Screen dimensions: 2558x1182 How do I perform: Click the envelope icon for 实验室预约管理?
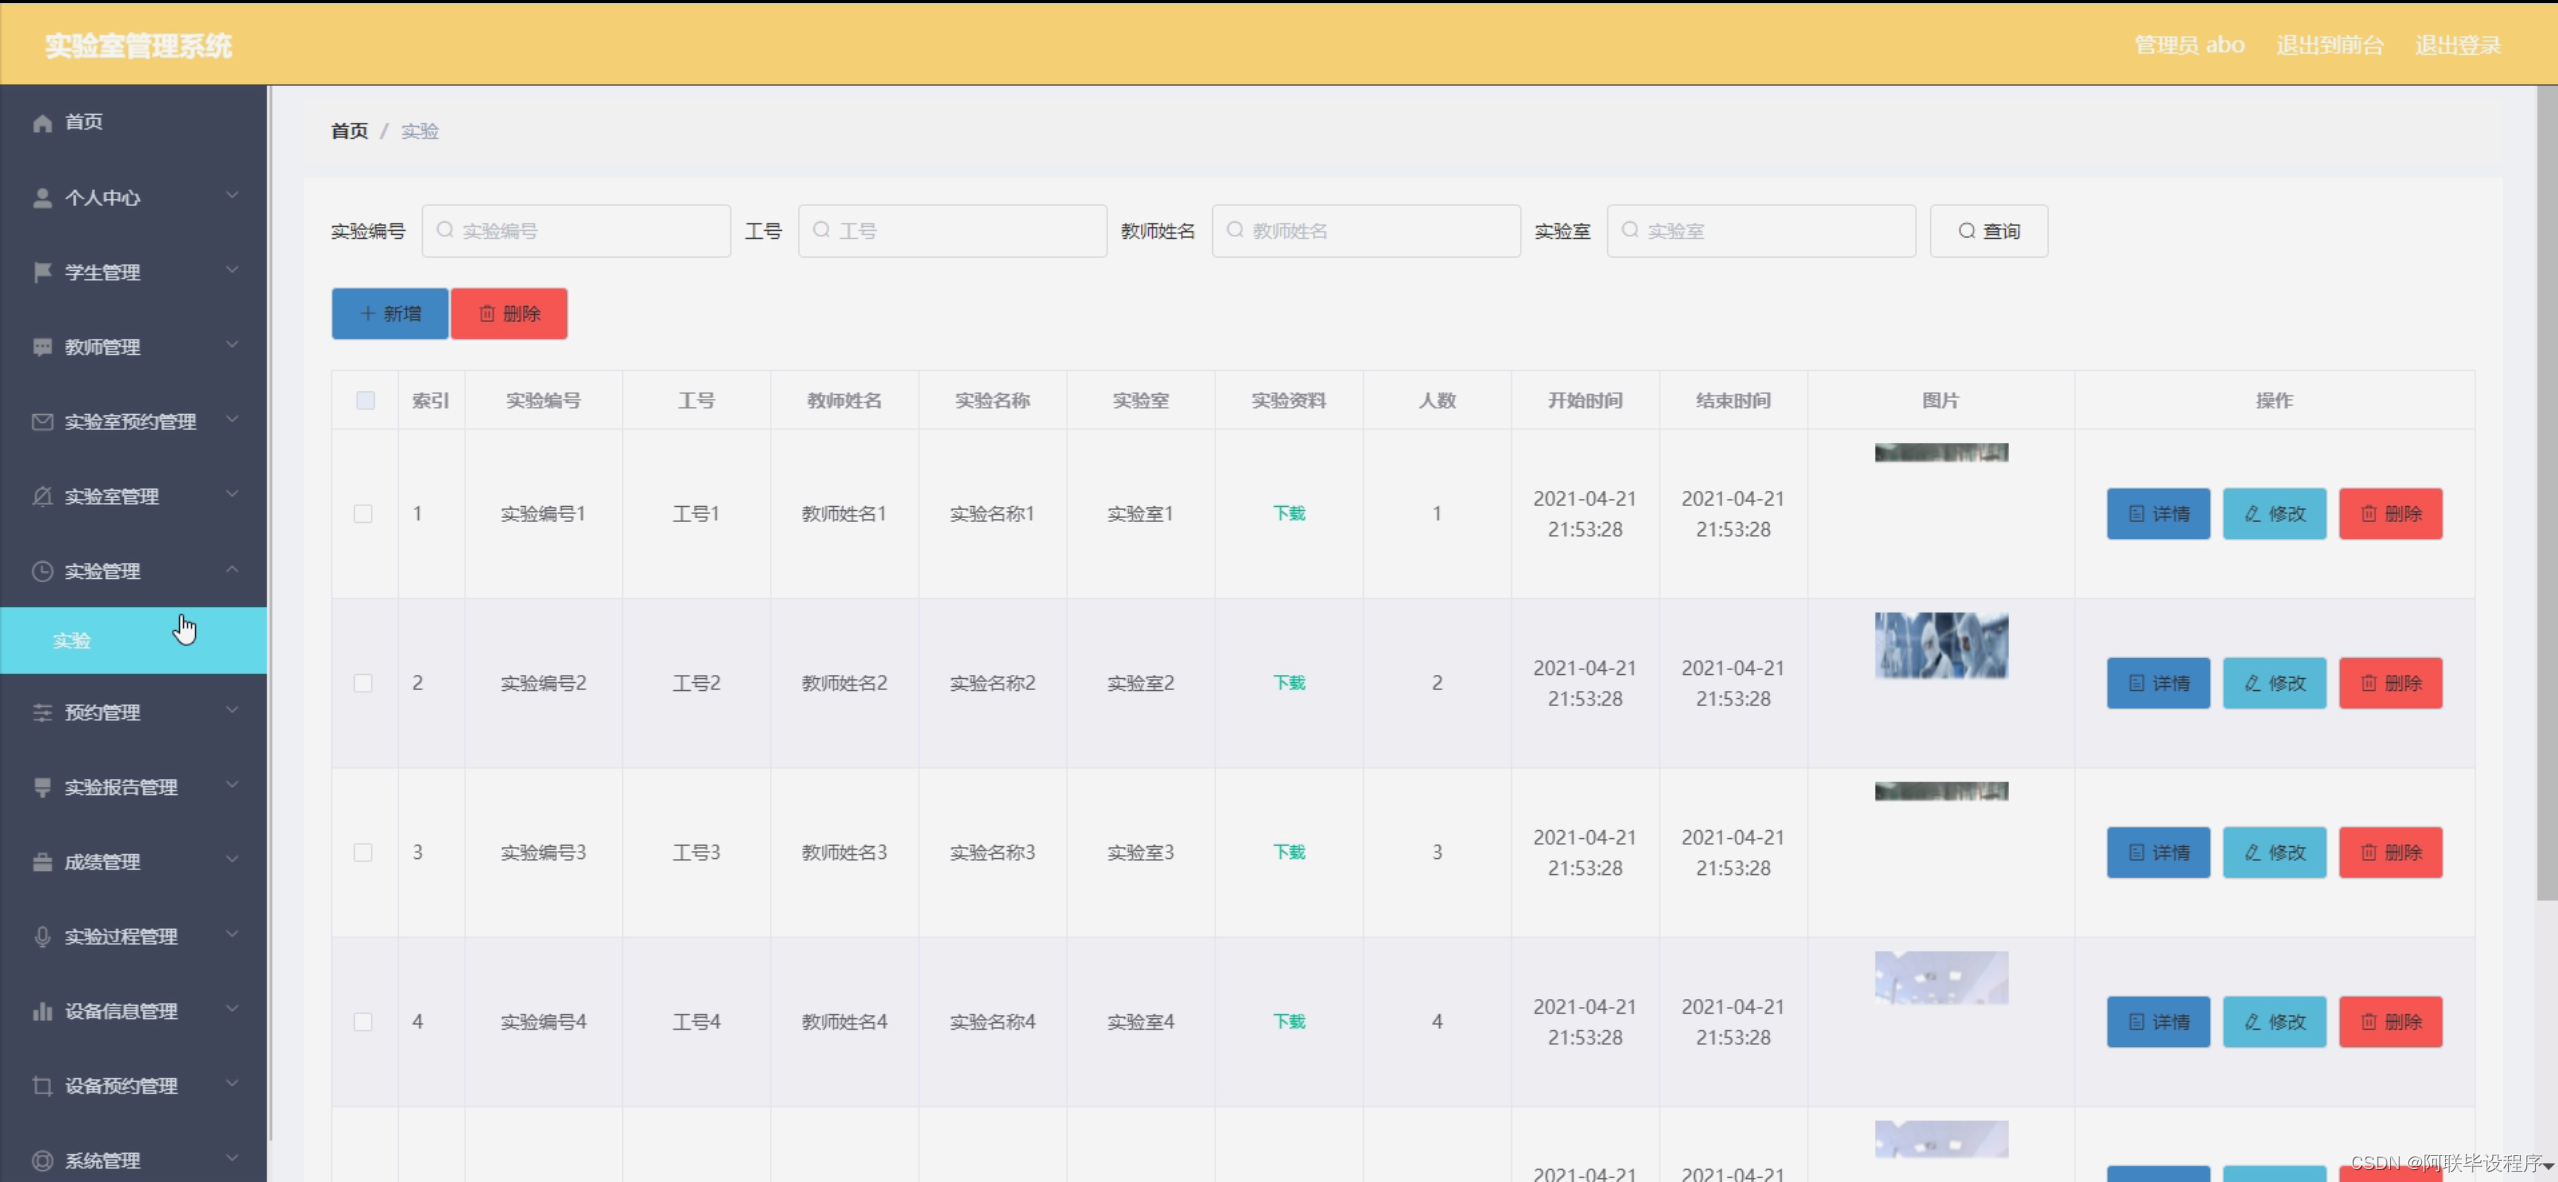pos(42,422)
